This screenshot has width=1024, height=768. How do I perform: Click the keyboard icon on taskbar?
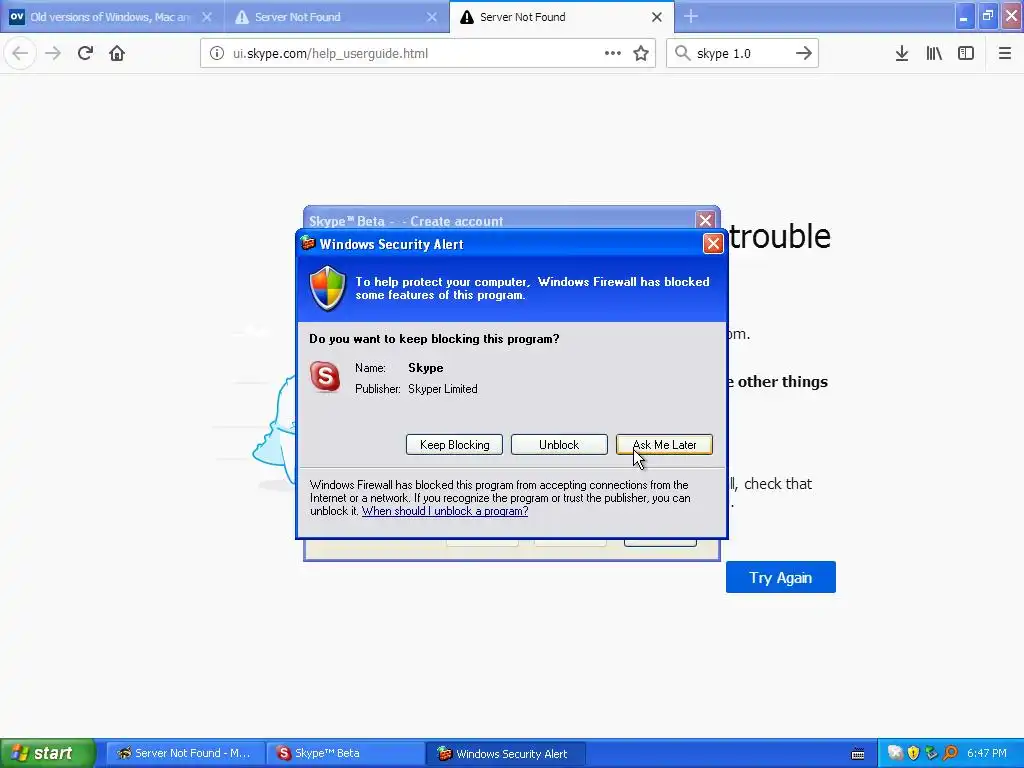[x=858, y=754]
